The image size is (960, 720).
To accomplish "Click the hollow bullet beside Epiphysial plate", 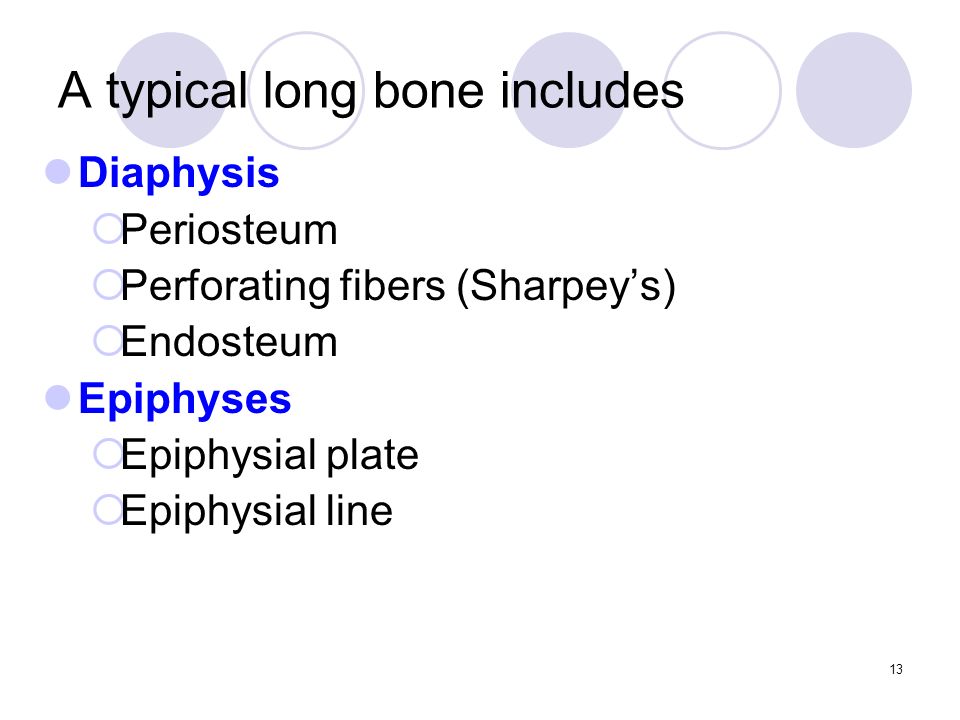I will coord(108,454).
